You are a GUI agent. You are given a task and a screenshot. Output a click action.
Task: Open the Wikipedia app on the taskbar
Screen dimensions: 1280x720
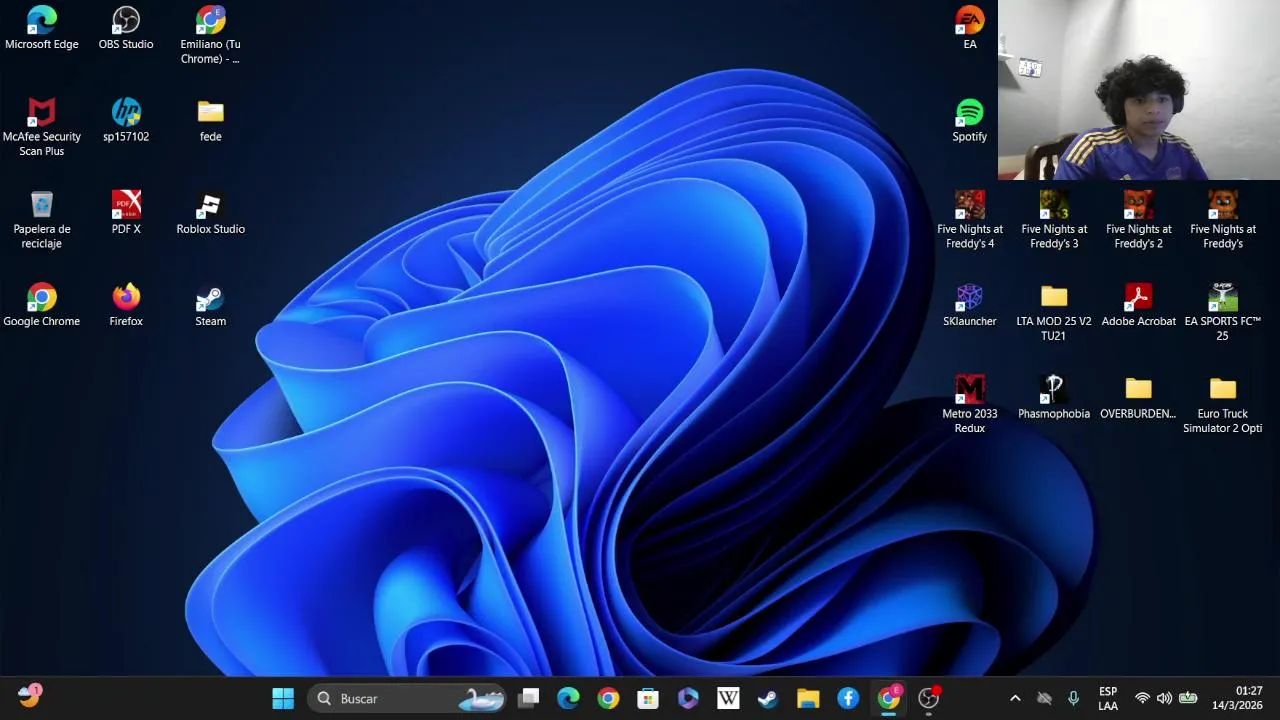pyautogui.click(x=728, y=698)
